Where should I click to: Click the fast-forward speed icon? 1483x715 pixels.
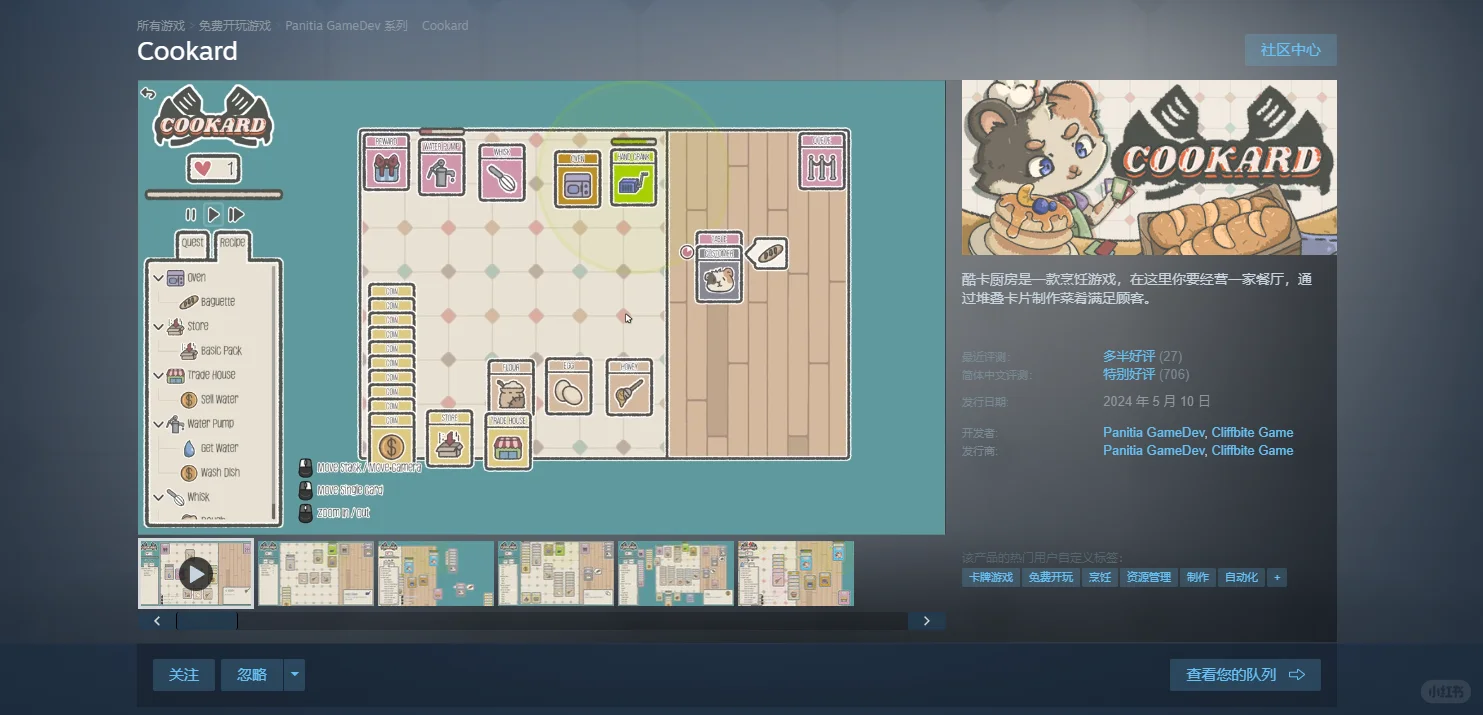236,215
